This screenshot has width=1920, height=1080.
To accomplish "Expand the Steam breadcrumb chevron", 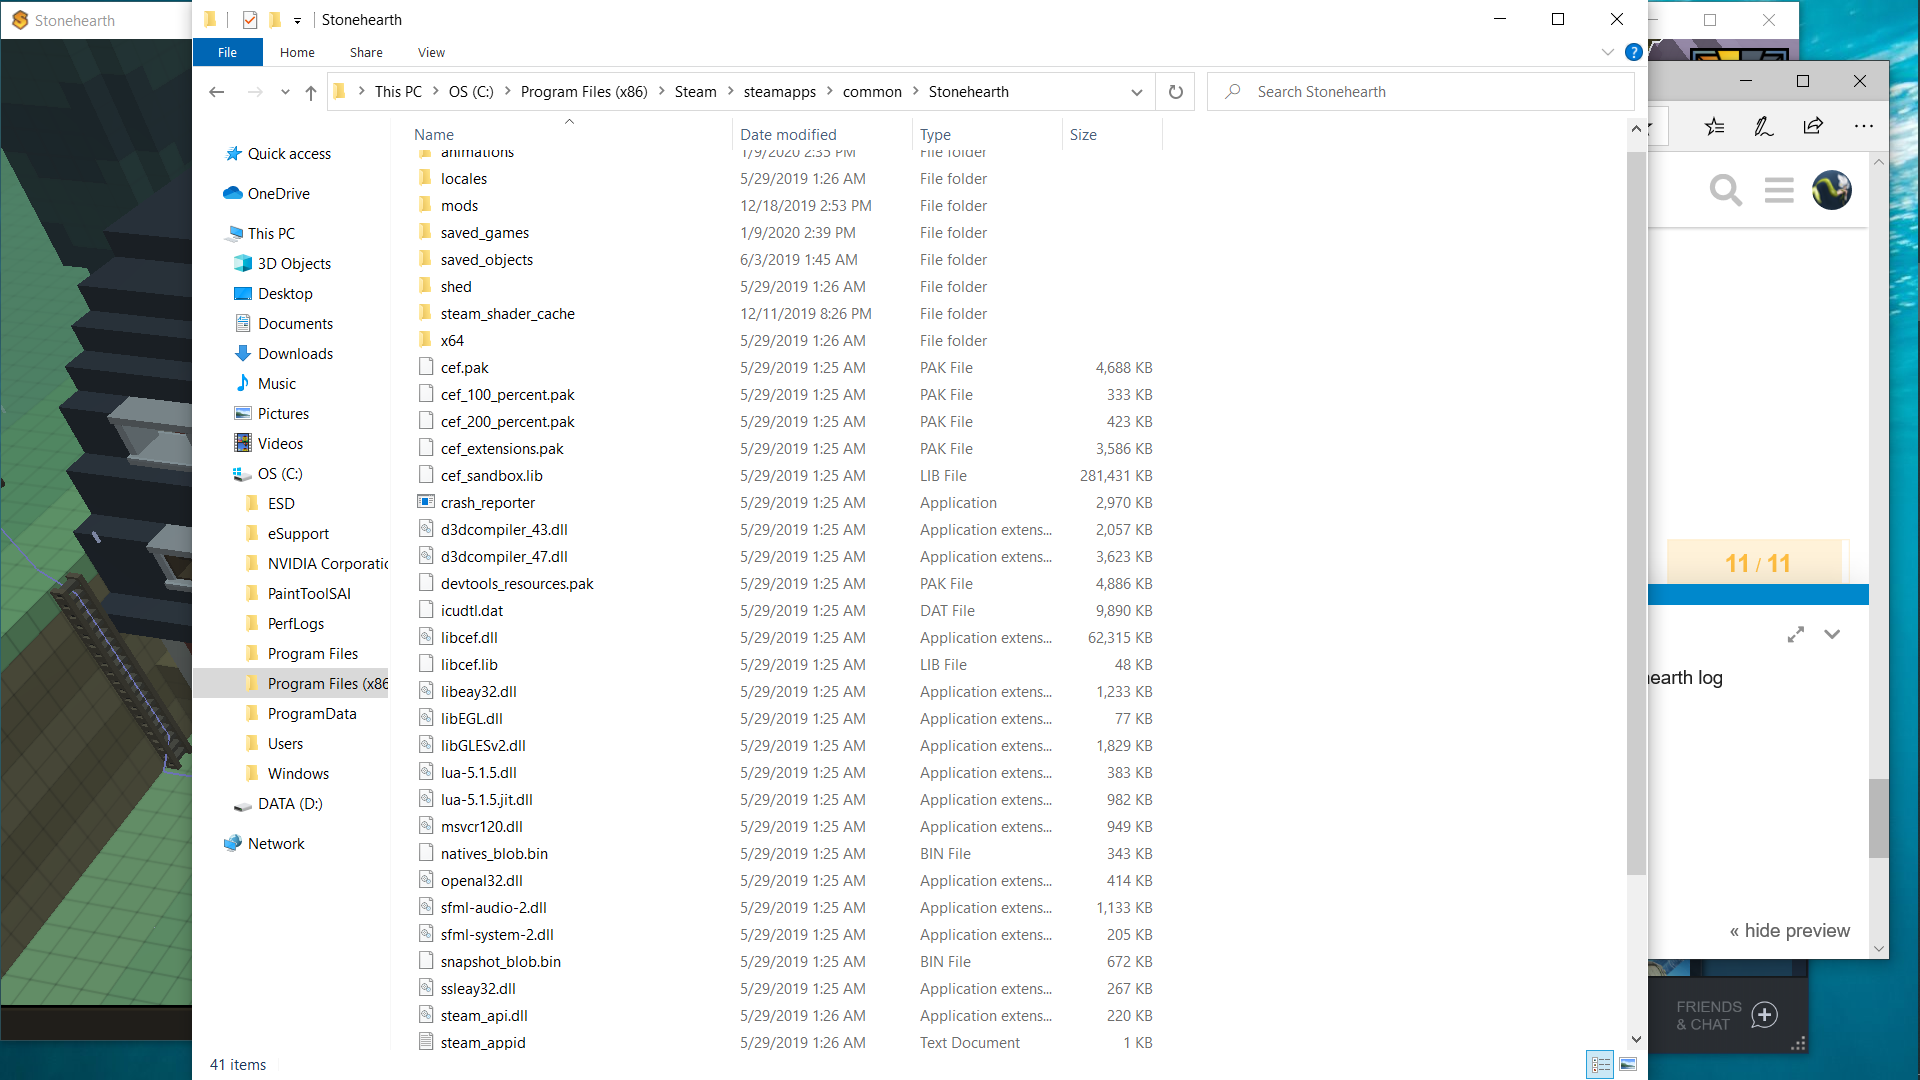I will coord(730,92).
